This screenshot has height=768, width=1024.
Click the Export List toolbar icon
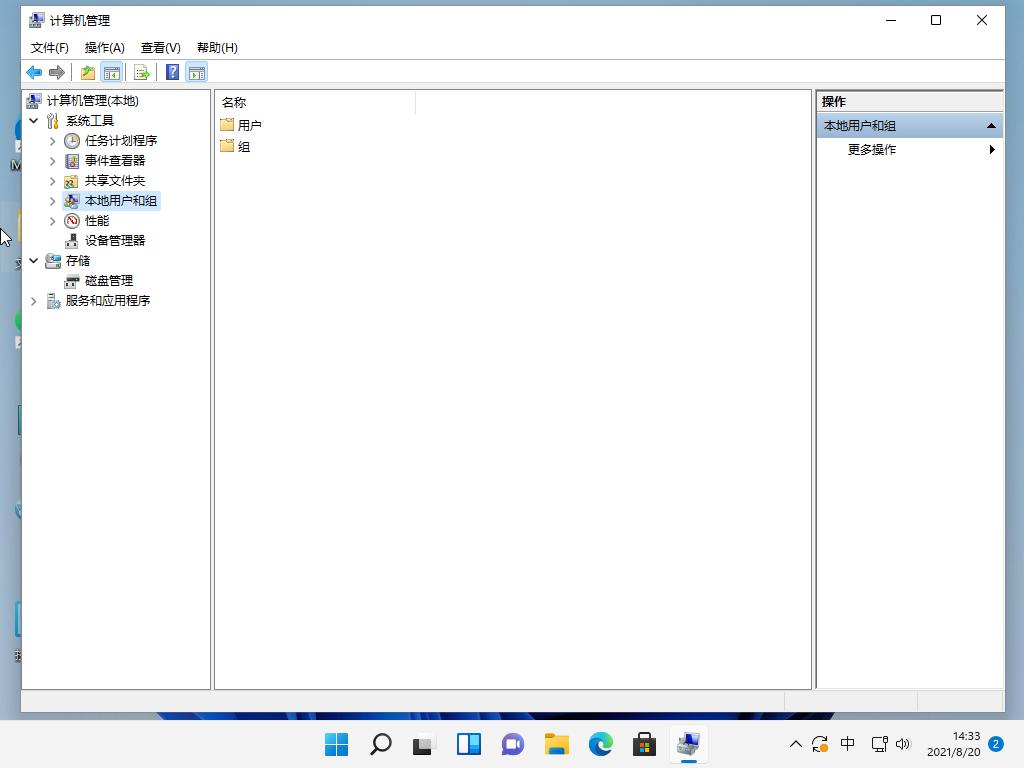tap(142, 71)
